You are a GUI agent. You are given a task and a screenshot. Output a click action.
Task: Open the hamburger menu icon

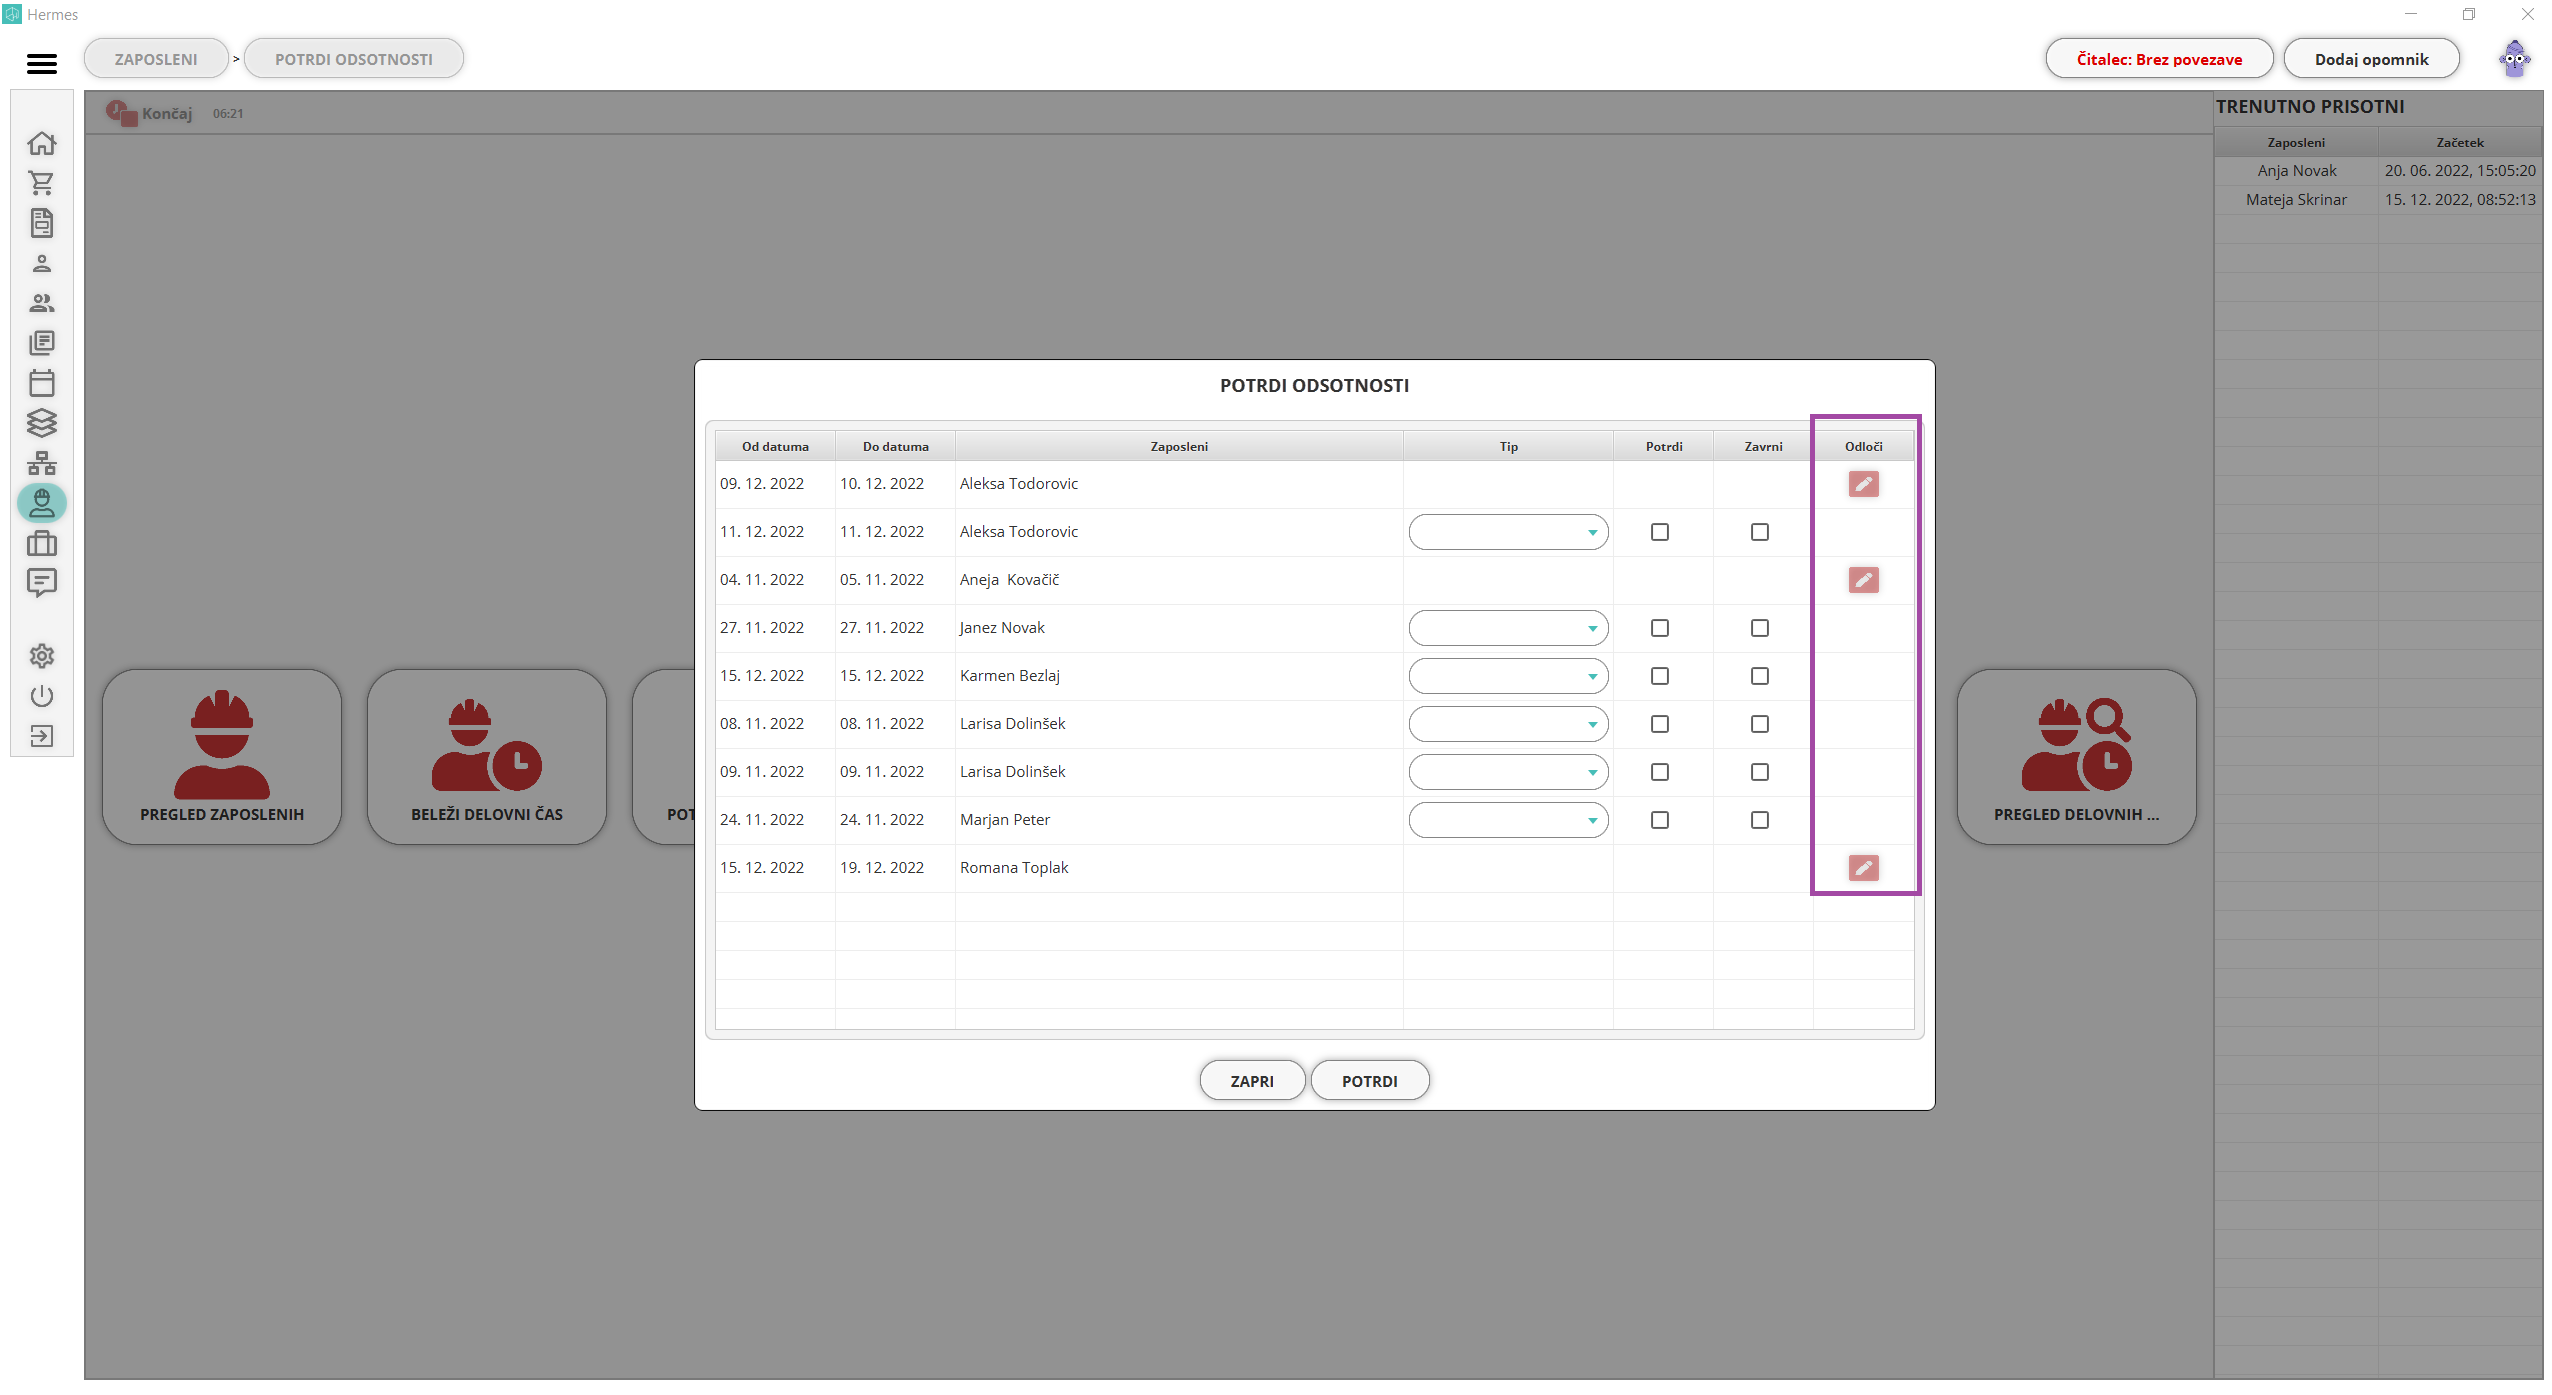pos(41,64)
